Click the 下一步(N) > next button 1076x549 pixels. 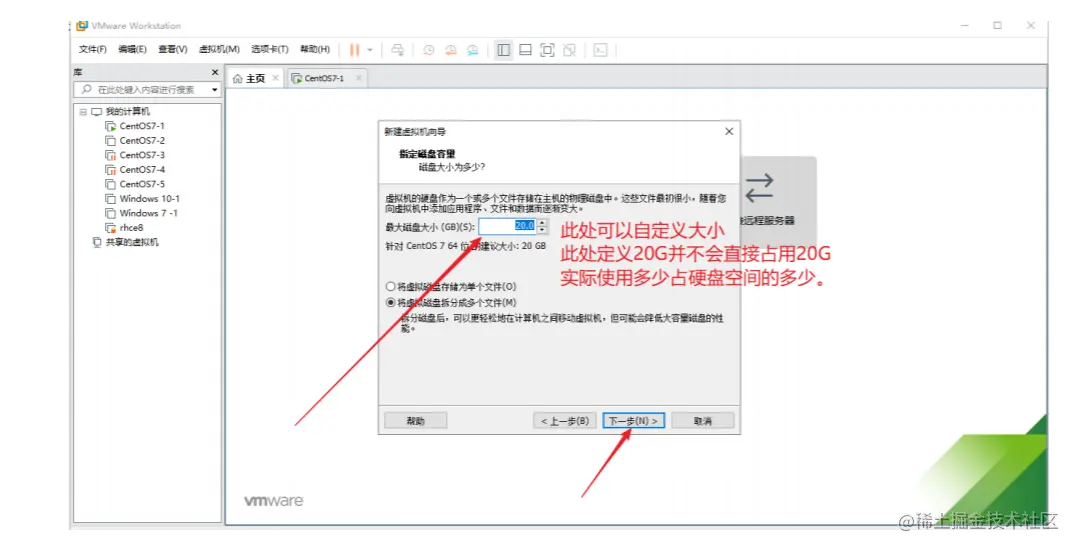point(633,421)
